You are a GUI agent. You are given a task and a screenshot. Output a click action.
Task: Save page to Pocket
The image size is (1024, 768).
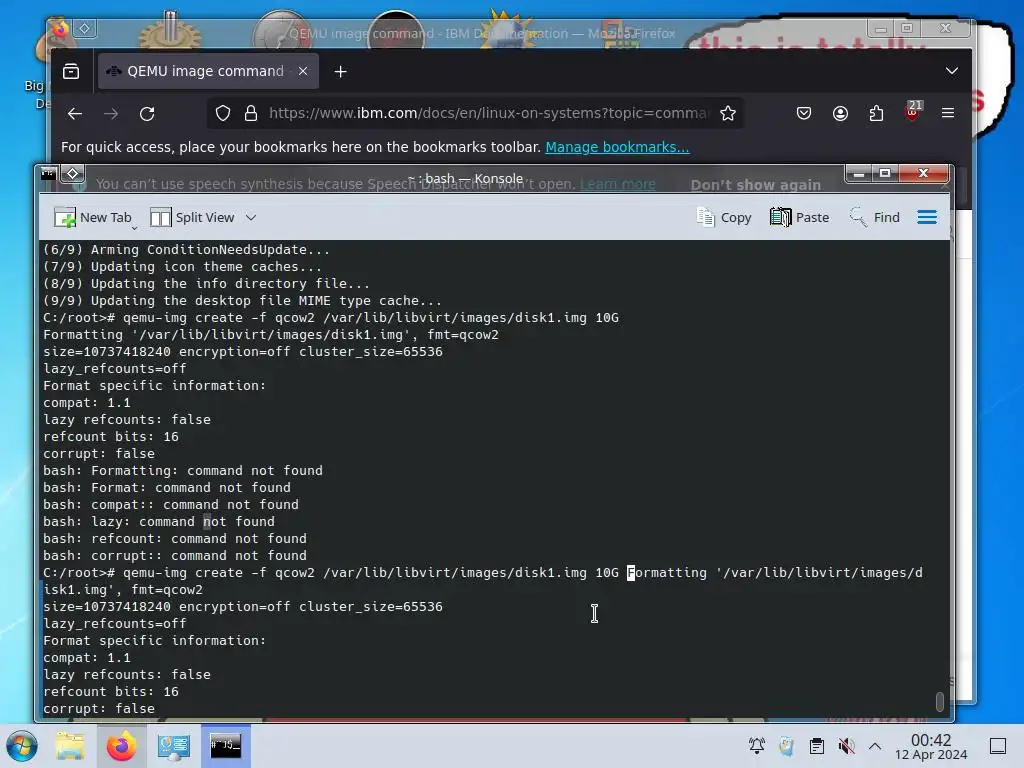(x=804, y=114)
